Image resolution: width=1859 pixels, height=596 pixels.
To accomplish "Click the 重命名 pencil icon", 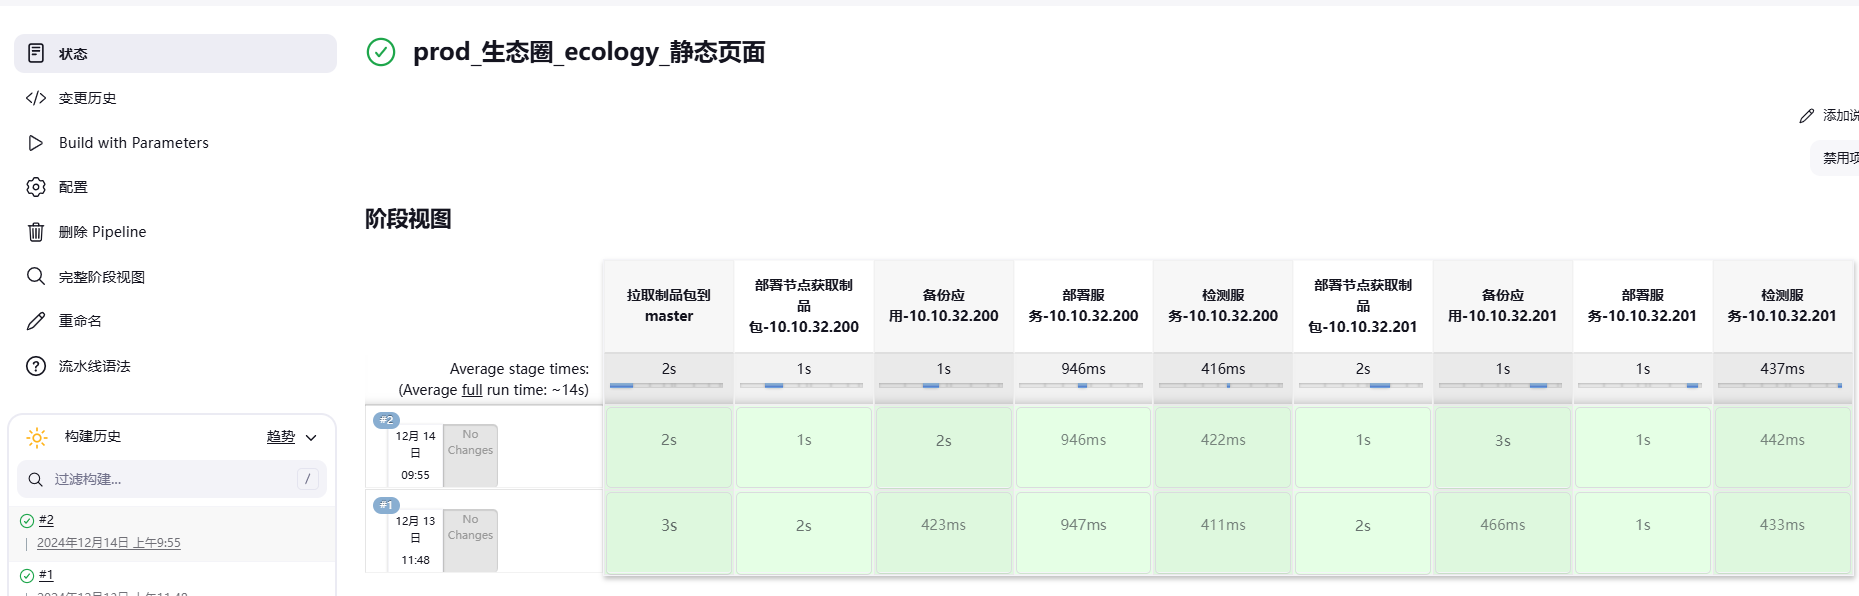I will 36,321.
